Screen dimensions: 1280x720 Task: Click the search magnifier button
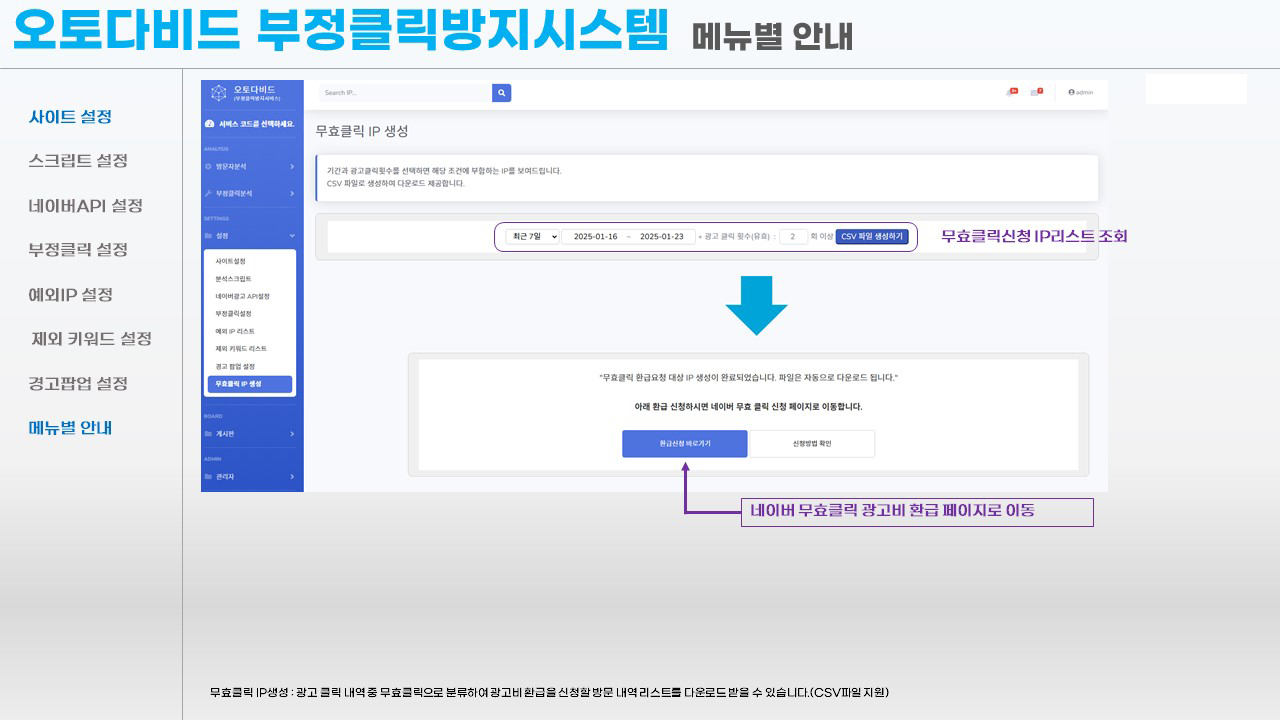point(501,93)
